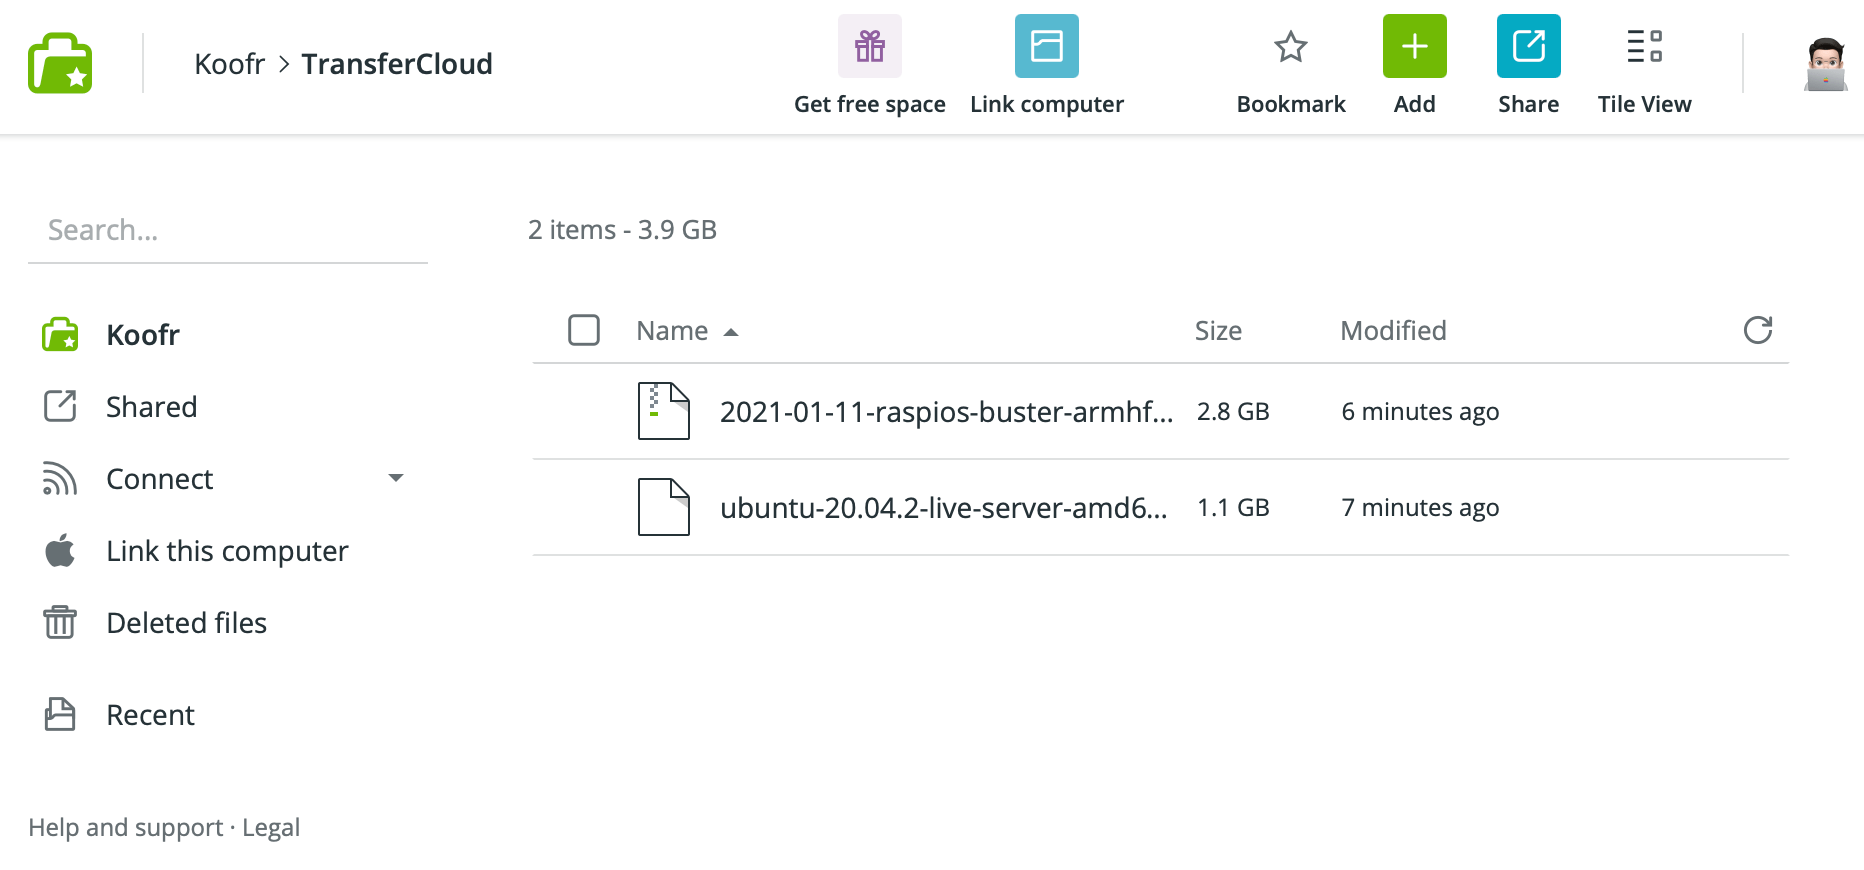Click the Koofr sidebar folder icon
This screenshot has width=1864, height=870.
(x=60, y=335)
